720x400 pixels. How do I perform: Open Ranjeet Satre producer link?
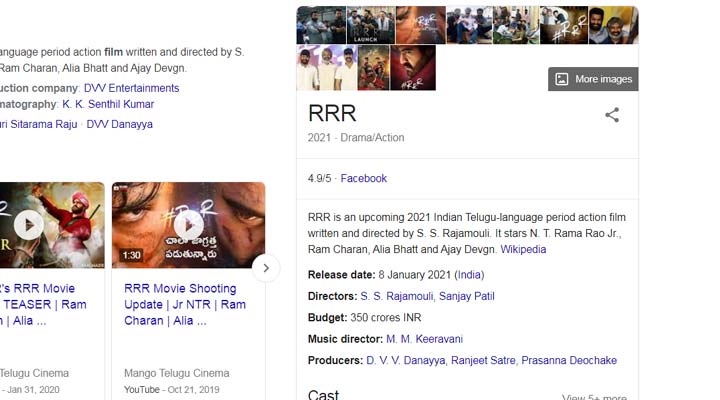point(484,360)
